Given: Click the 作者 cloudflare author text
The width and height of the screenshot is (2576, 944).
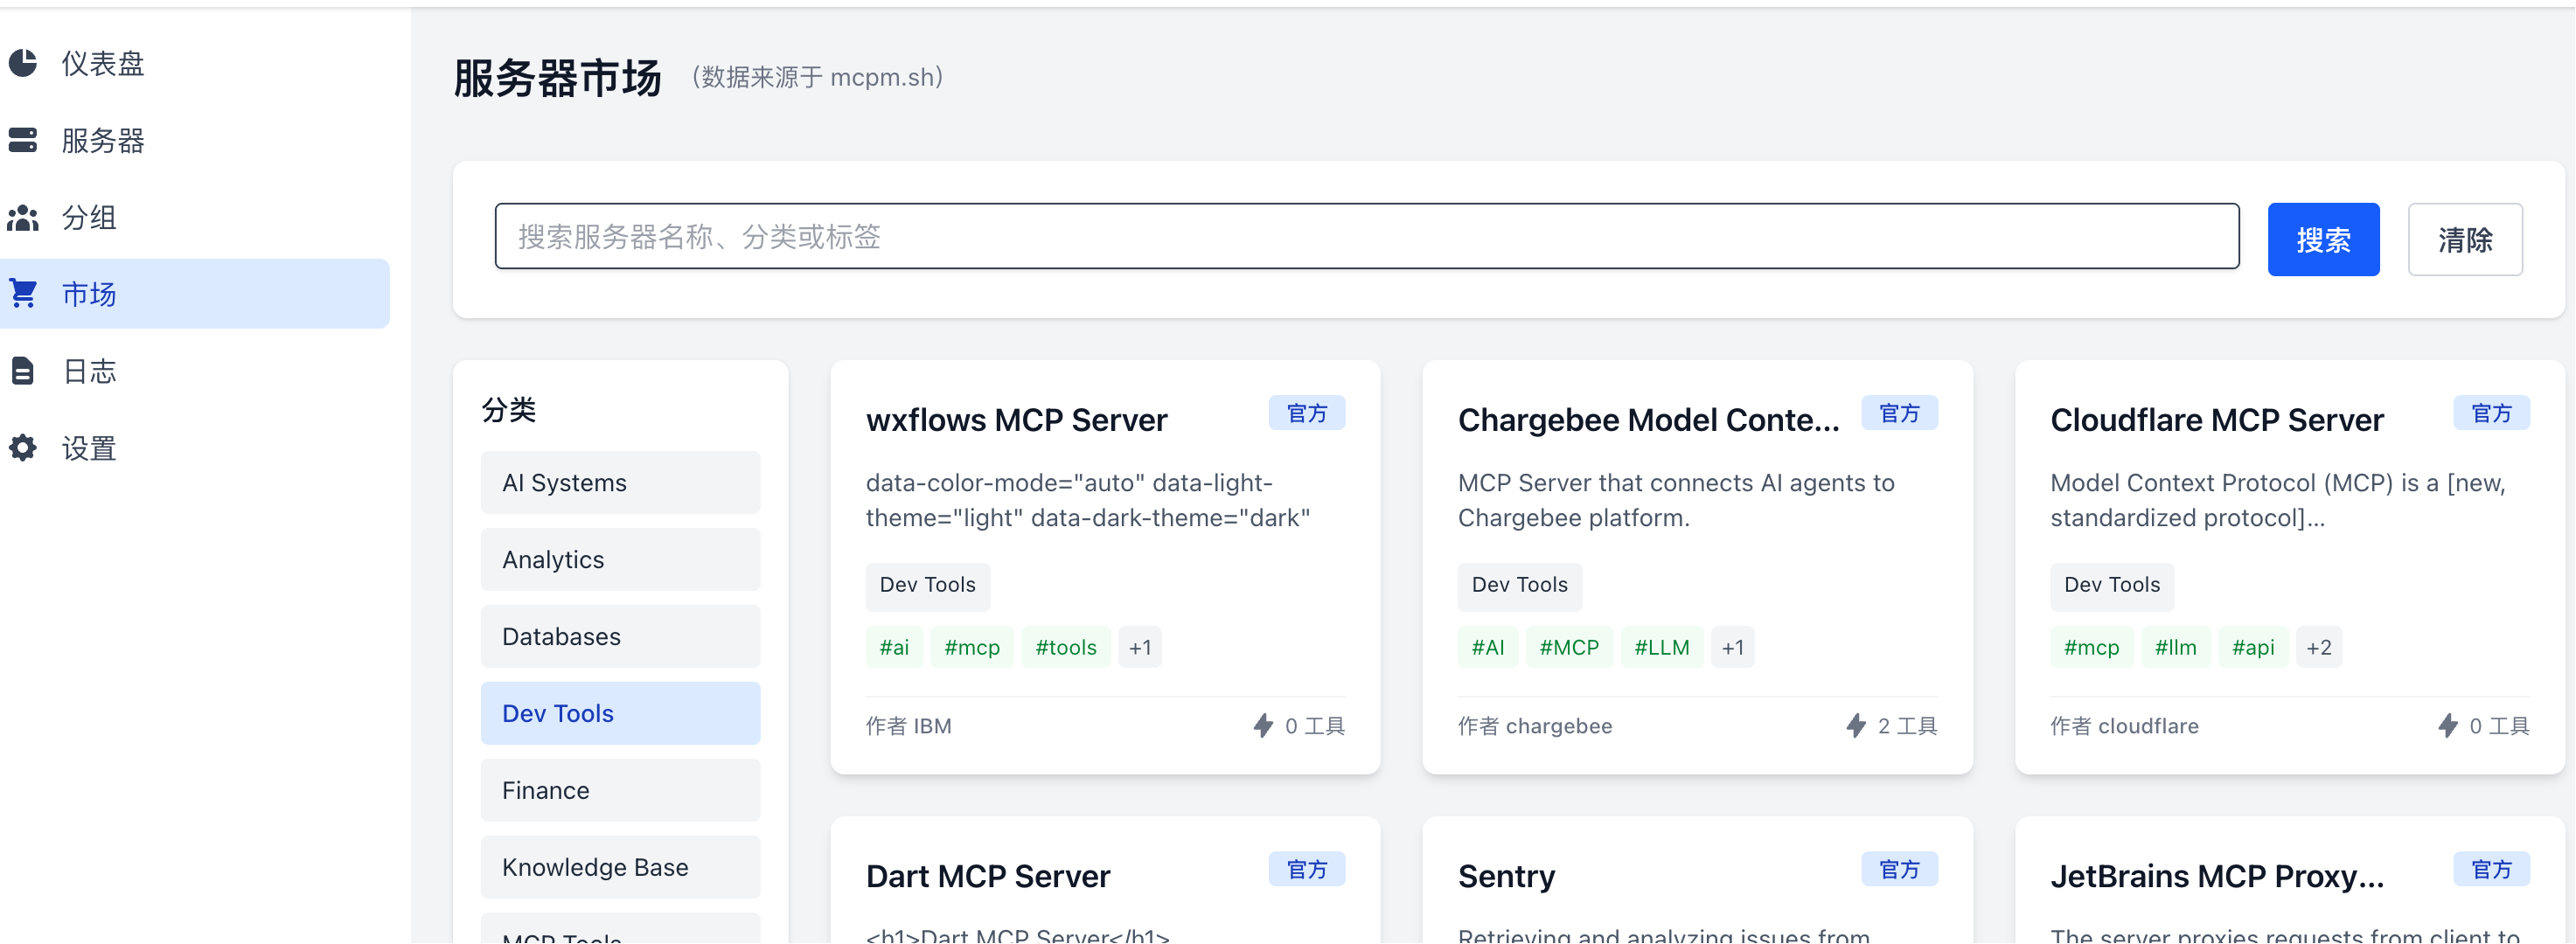Looking at the screenshot, I should tap(2125, 726).
